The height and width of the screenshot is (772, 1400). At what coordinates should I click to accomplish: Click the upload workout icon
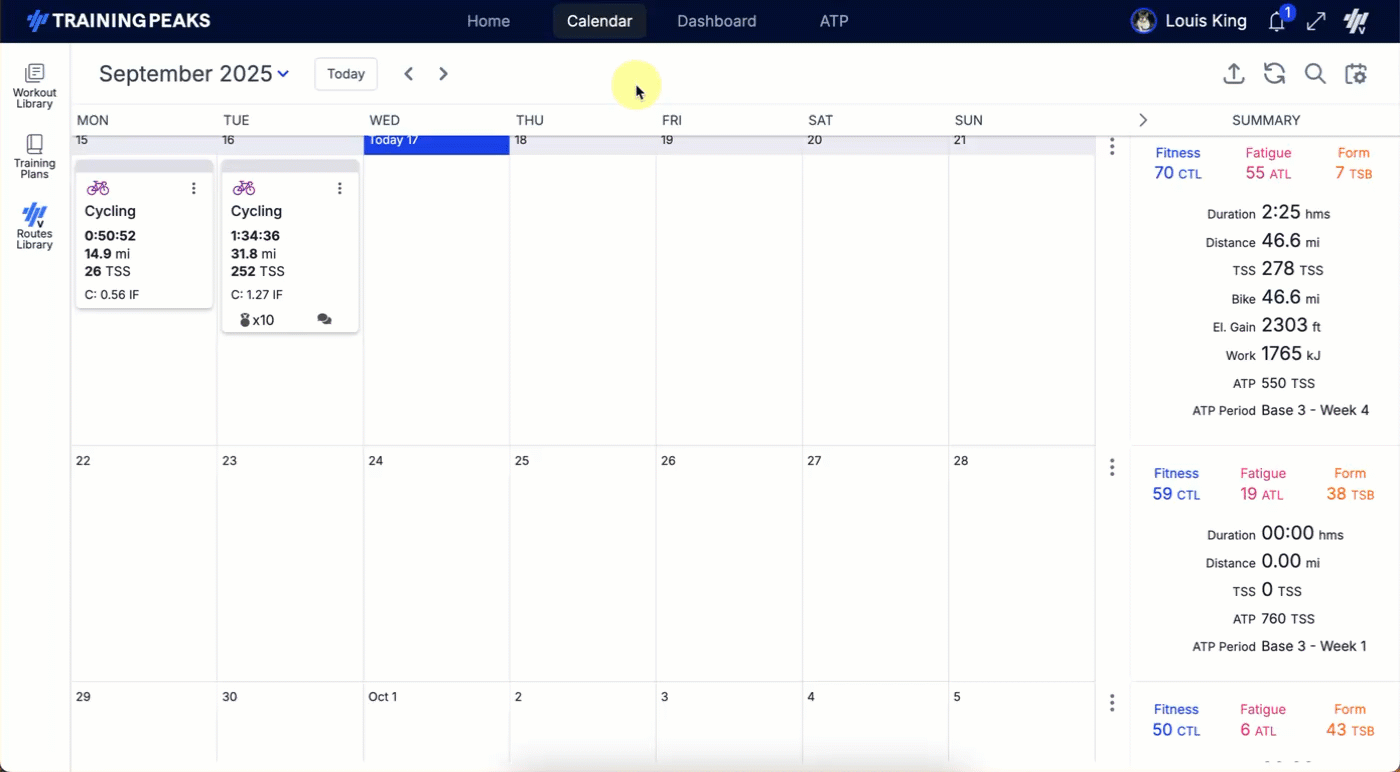coord(1233,74)
